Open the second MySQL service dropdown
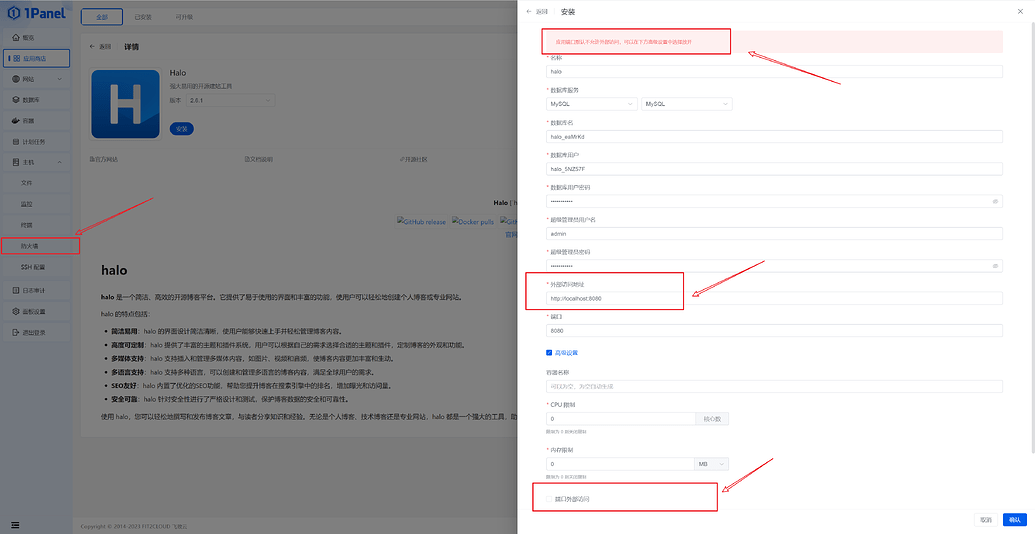The width and height of the screenshot is (1035, 534). tap(686, 104)
